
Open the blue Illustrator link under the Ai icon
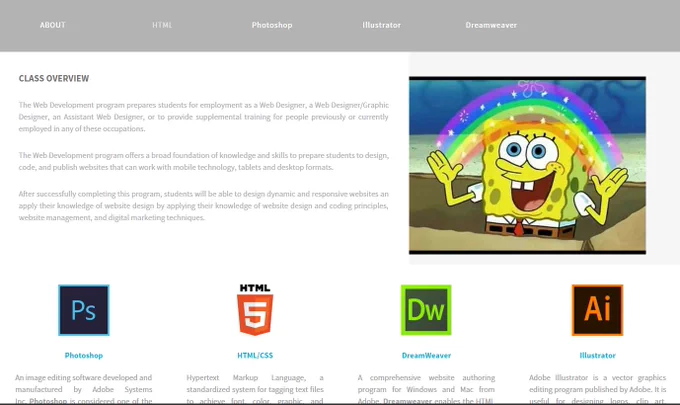[598, 355]
